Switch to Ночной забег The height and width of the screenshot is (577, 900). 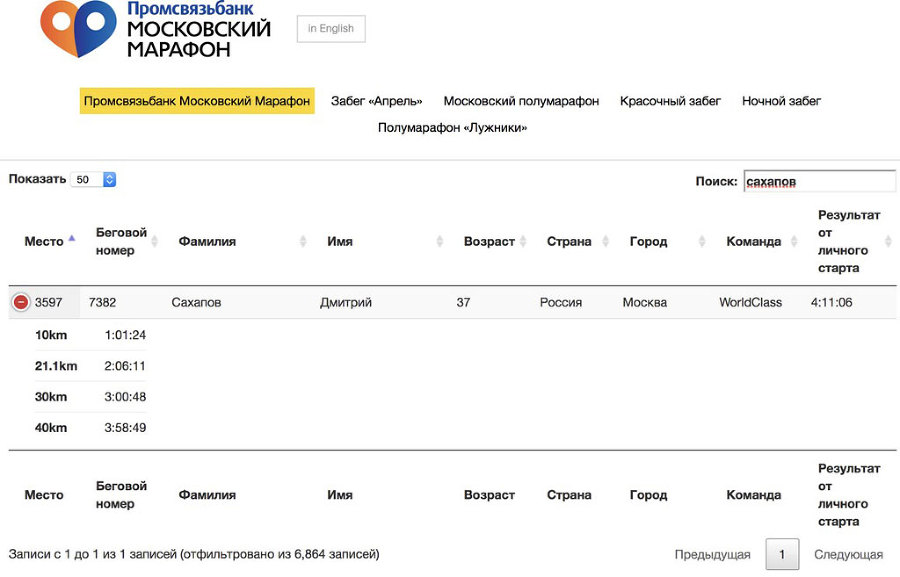click(x=781, y=100)
